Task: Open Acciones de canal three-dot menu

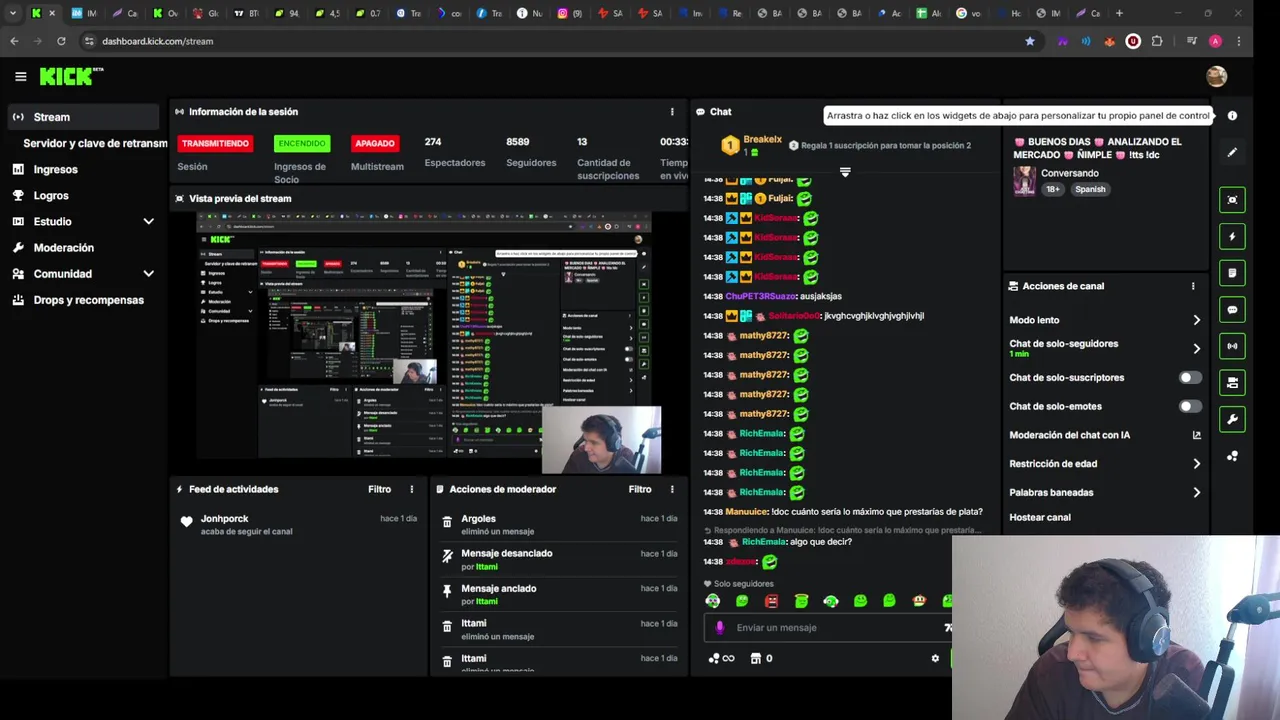Action: pos(1193,286)
